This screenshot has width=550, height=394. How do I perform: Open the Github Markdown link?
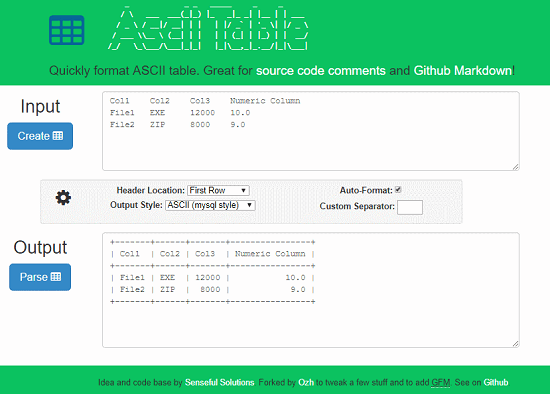coord(463,71)
